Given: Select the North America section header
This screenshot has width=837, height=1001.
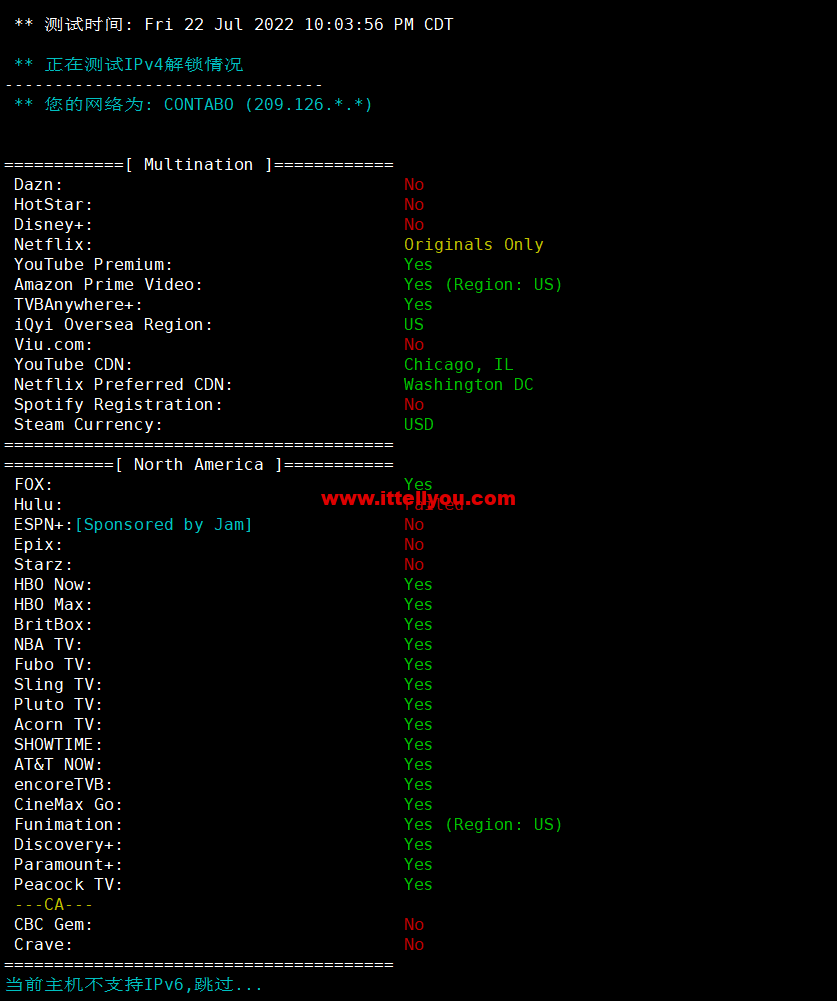Looking at the screenshot, I should (x=199, y=465).
